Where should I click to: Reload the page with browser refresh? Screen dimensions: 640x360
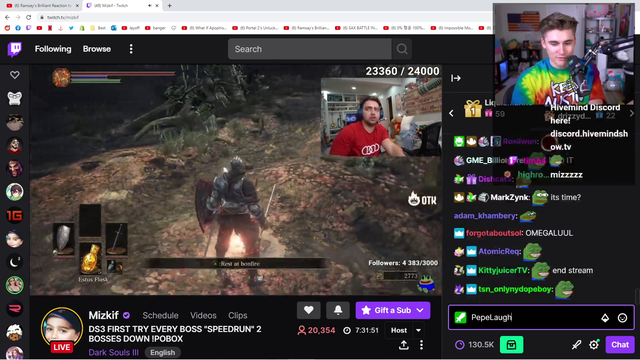pyautogui.click(x=28, y=17)
